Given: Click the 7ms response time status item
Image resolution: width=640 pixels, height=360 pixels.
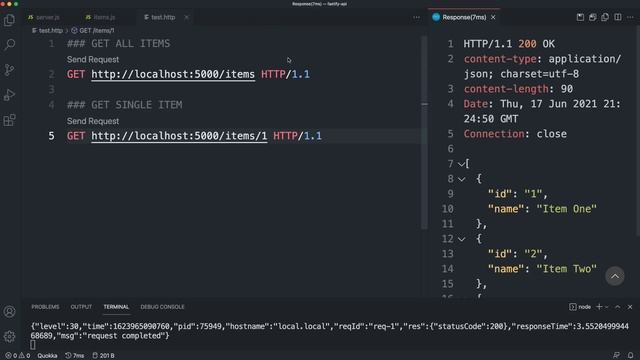Looking at the screenshot, I should 75,356.
